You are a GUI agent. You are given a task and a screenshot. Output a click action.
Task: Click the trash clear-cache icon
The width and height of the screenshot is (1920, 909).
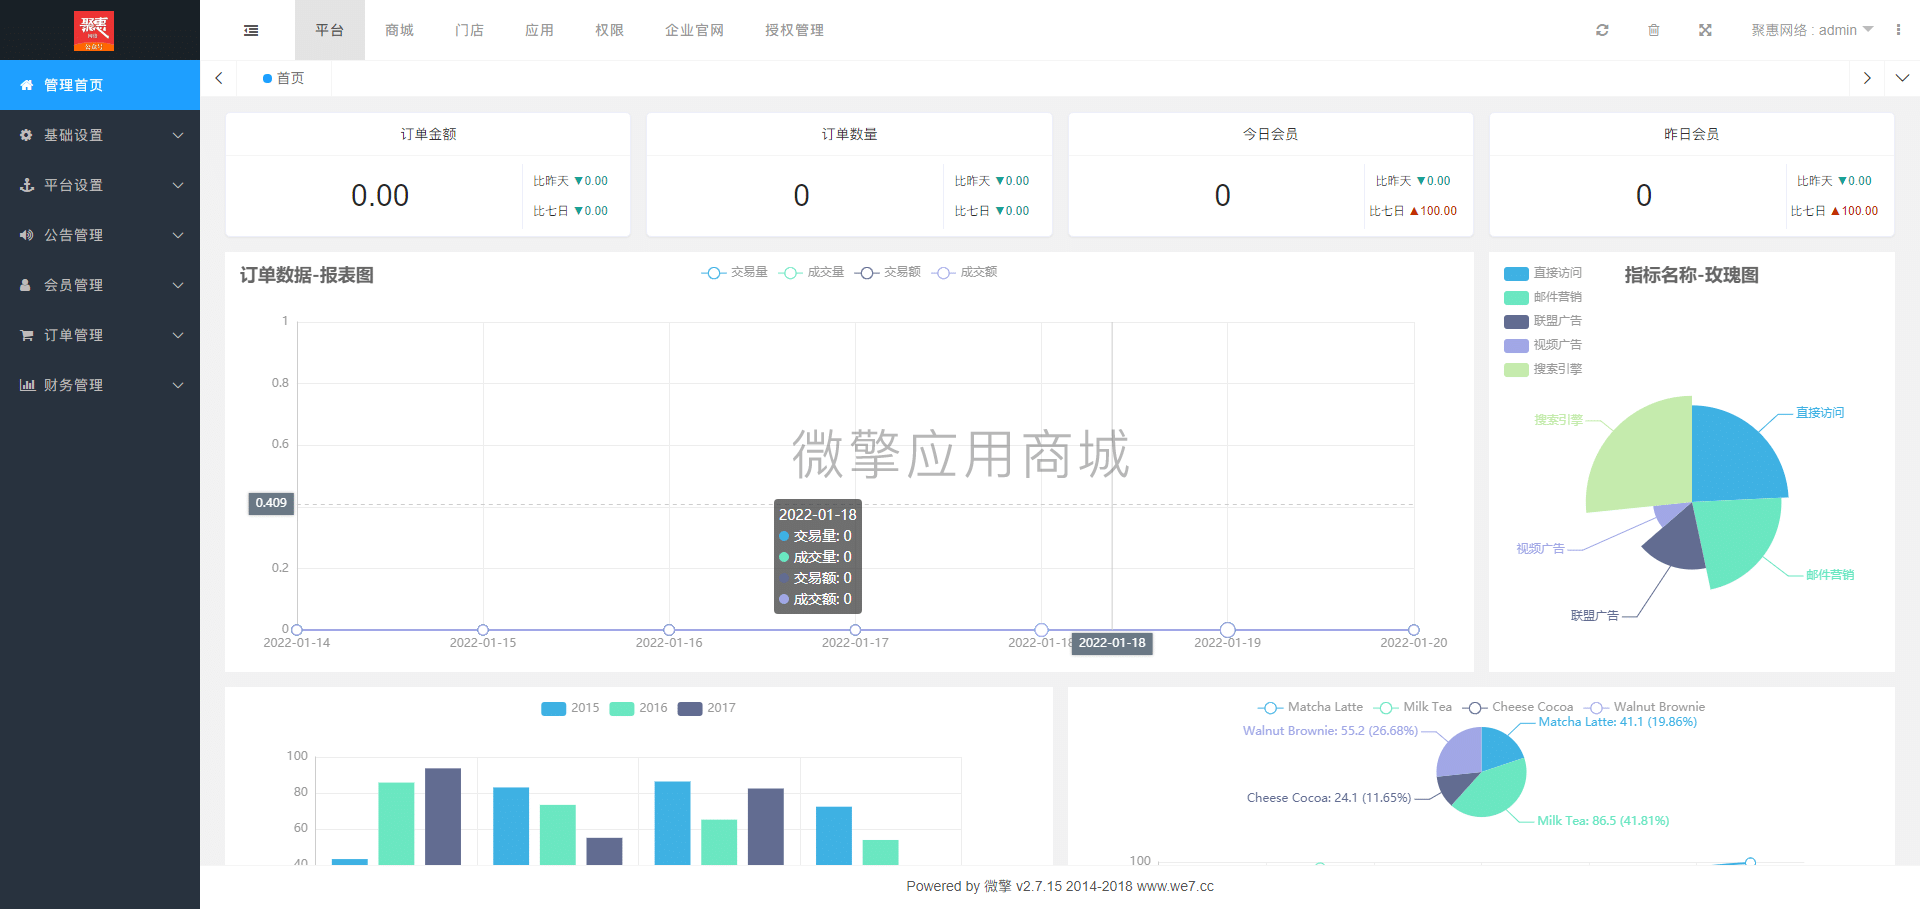tap(1654, 30)
